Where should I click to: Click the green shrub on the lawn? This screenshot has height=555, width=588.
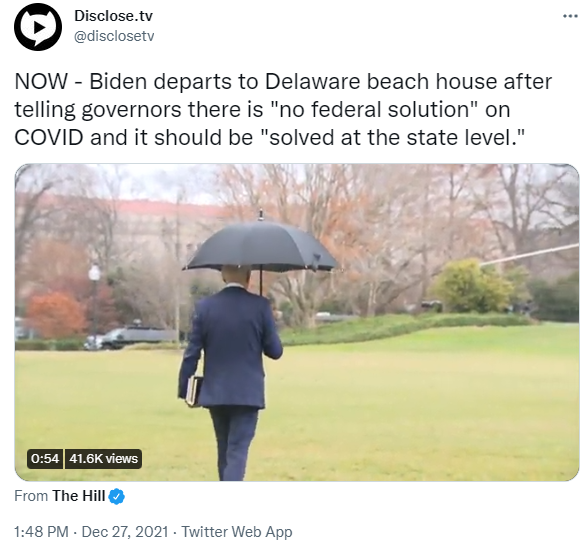point(473,287)
